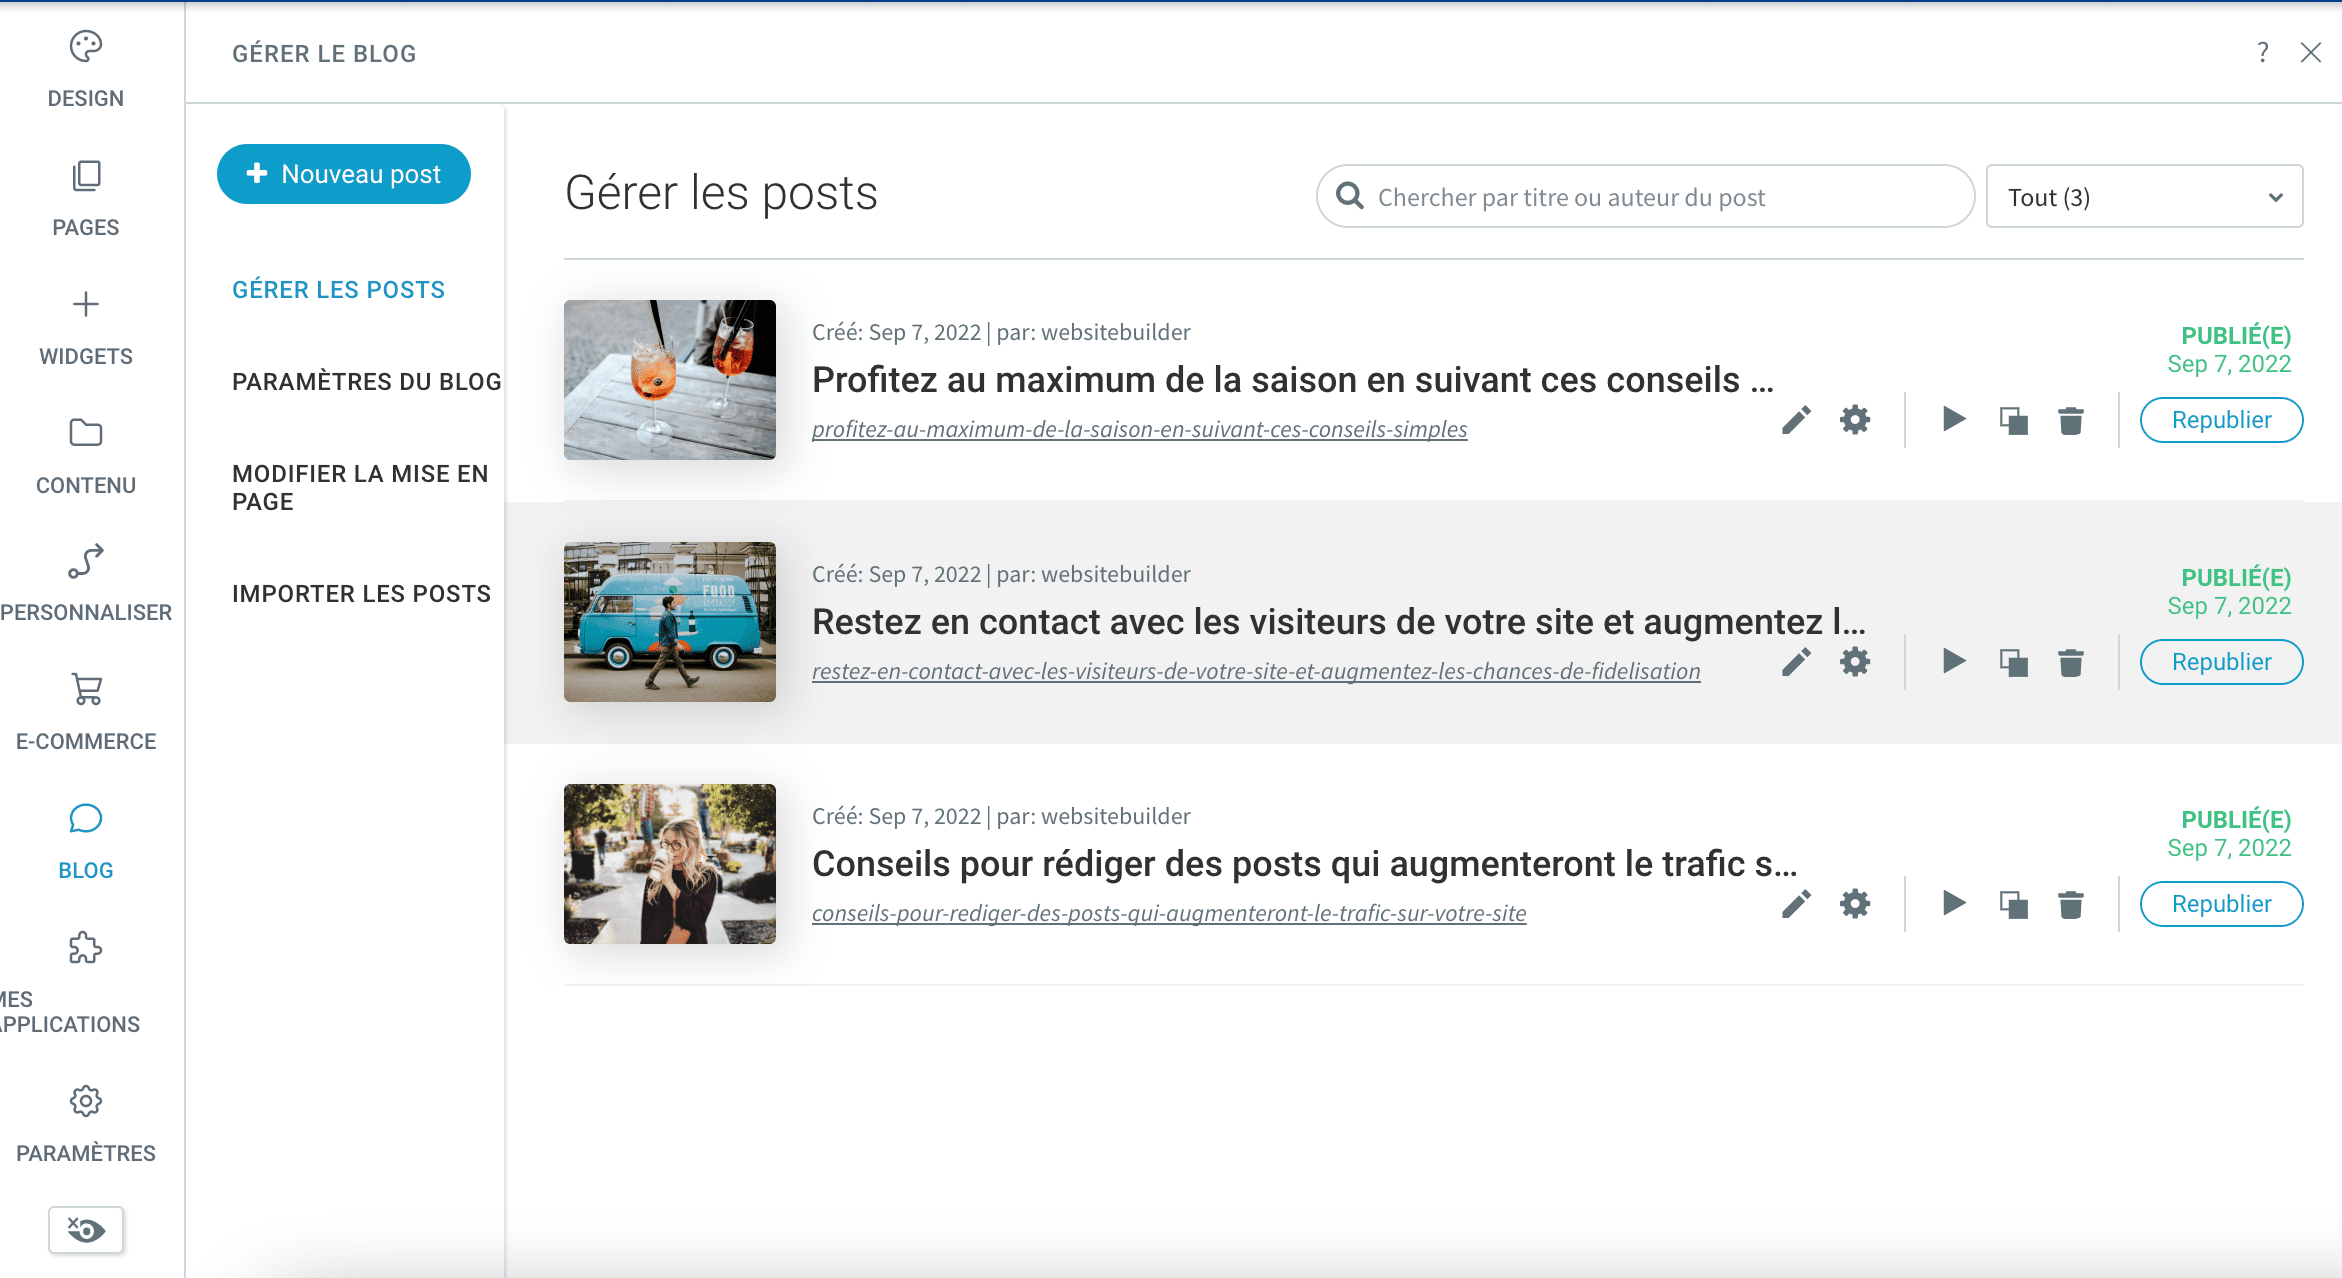The width and height of the screenshot is (2342, 1278).
Task: Republier the 'Restez en contact' post
Action: [2221, 662]
